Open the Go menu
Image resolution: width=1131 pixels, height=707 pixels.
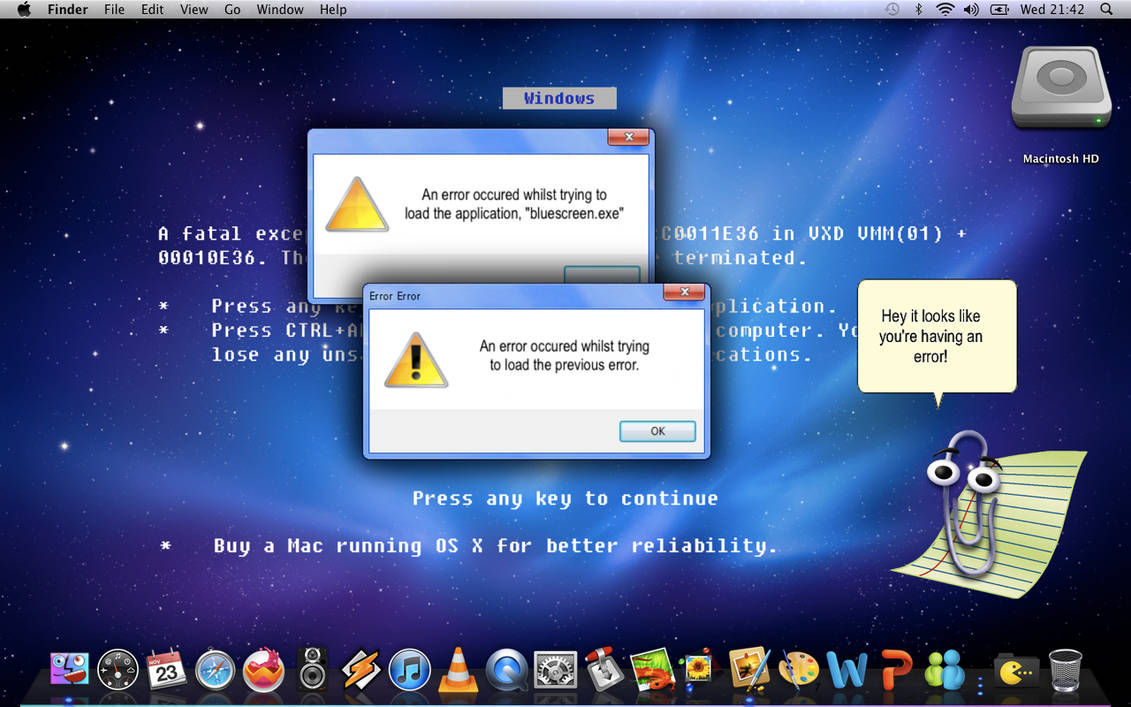tap(232, 9)
